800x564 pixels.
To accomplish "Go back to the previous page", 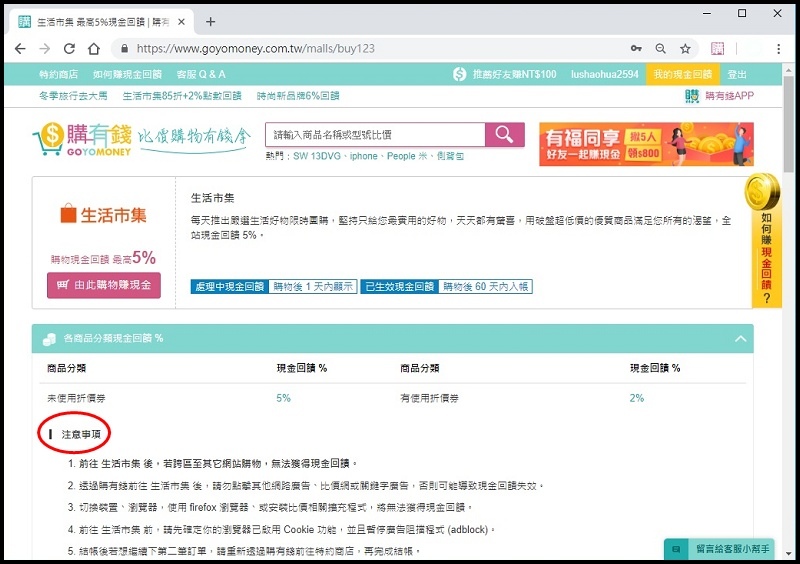I will (x=20, y=48).
